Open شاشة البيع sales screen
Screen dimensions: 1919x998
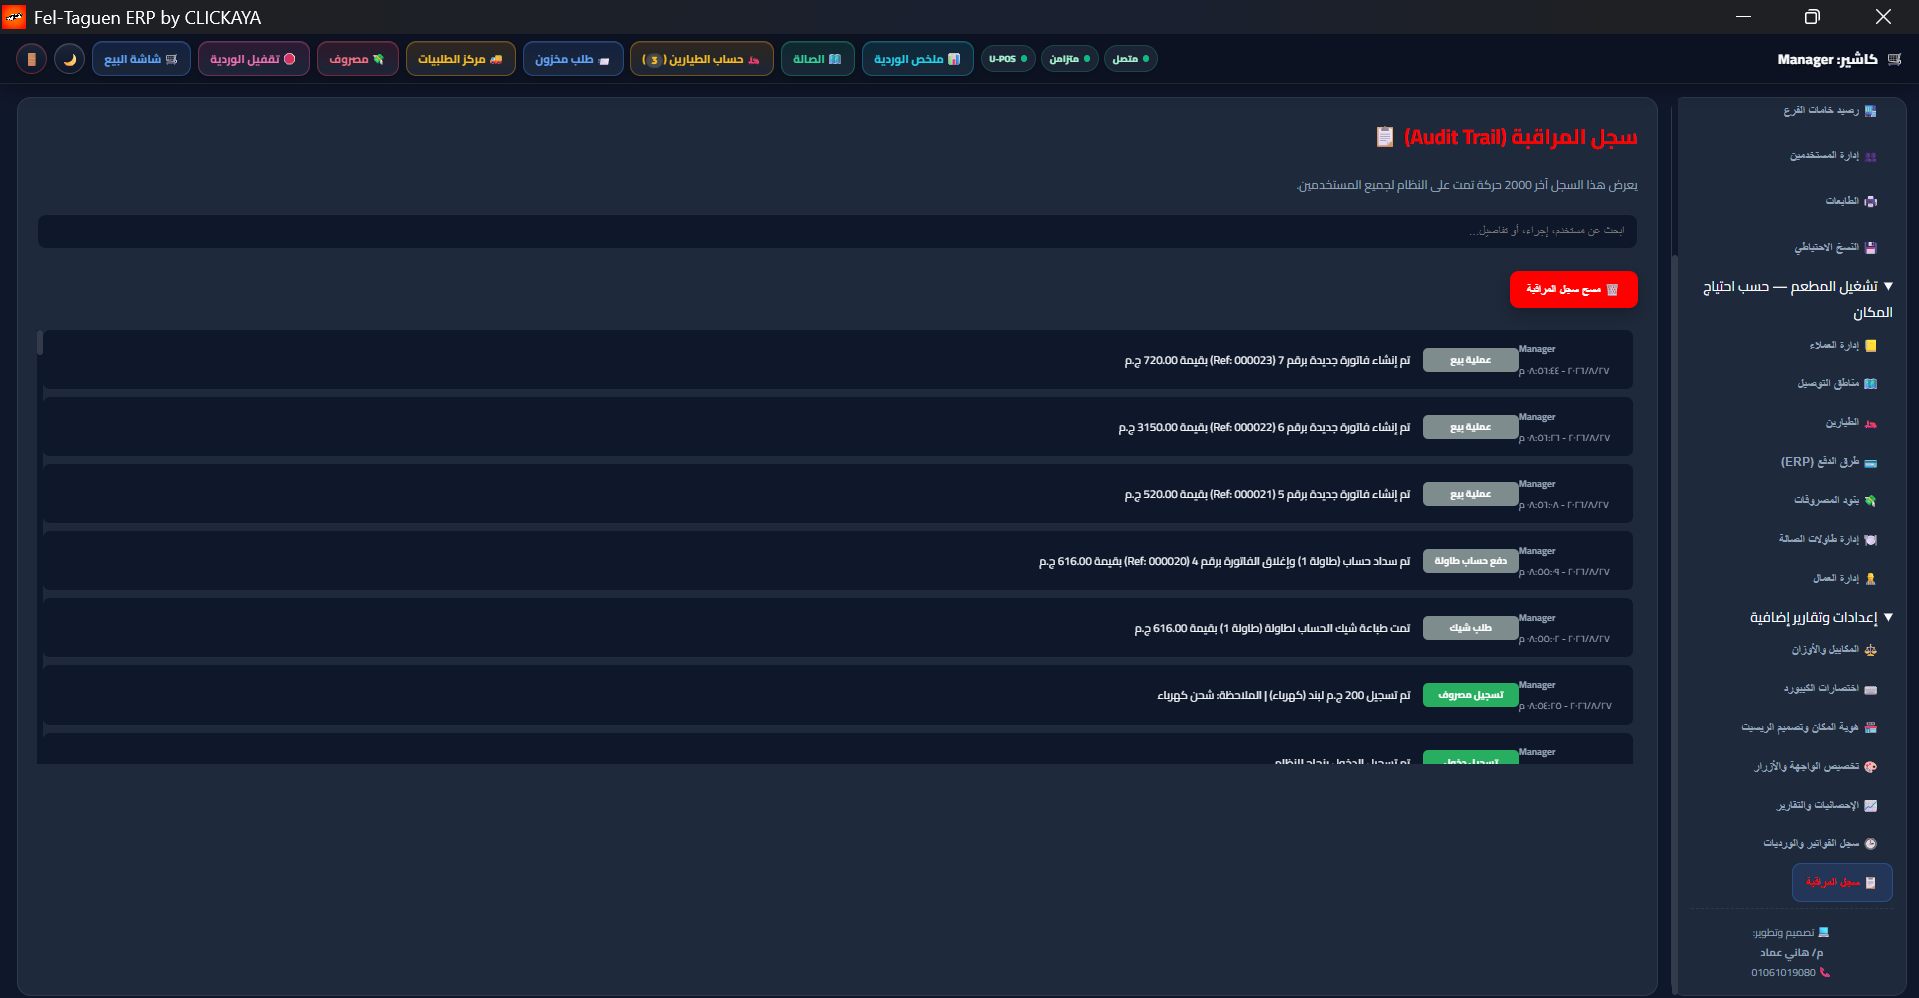pos(141,59)
